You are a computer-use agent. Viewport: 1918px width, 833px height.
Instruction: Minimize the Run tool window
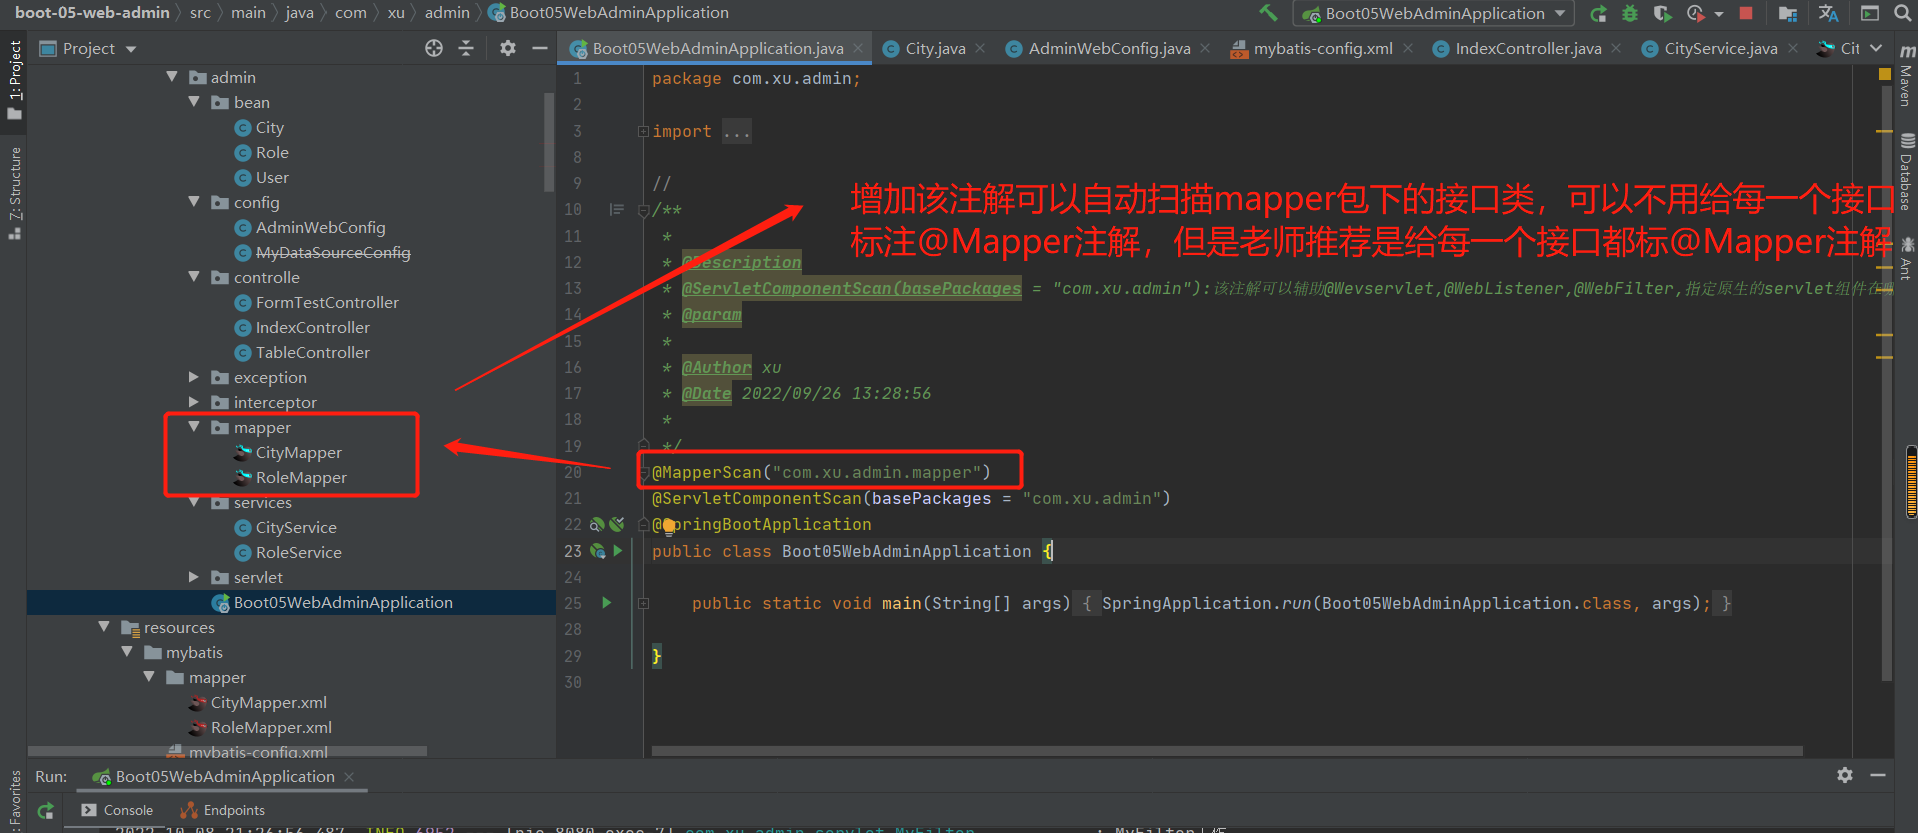(1878, 775)
